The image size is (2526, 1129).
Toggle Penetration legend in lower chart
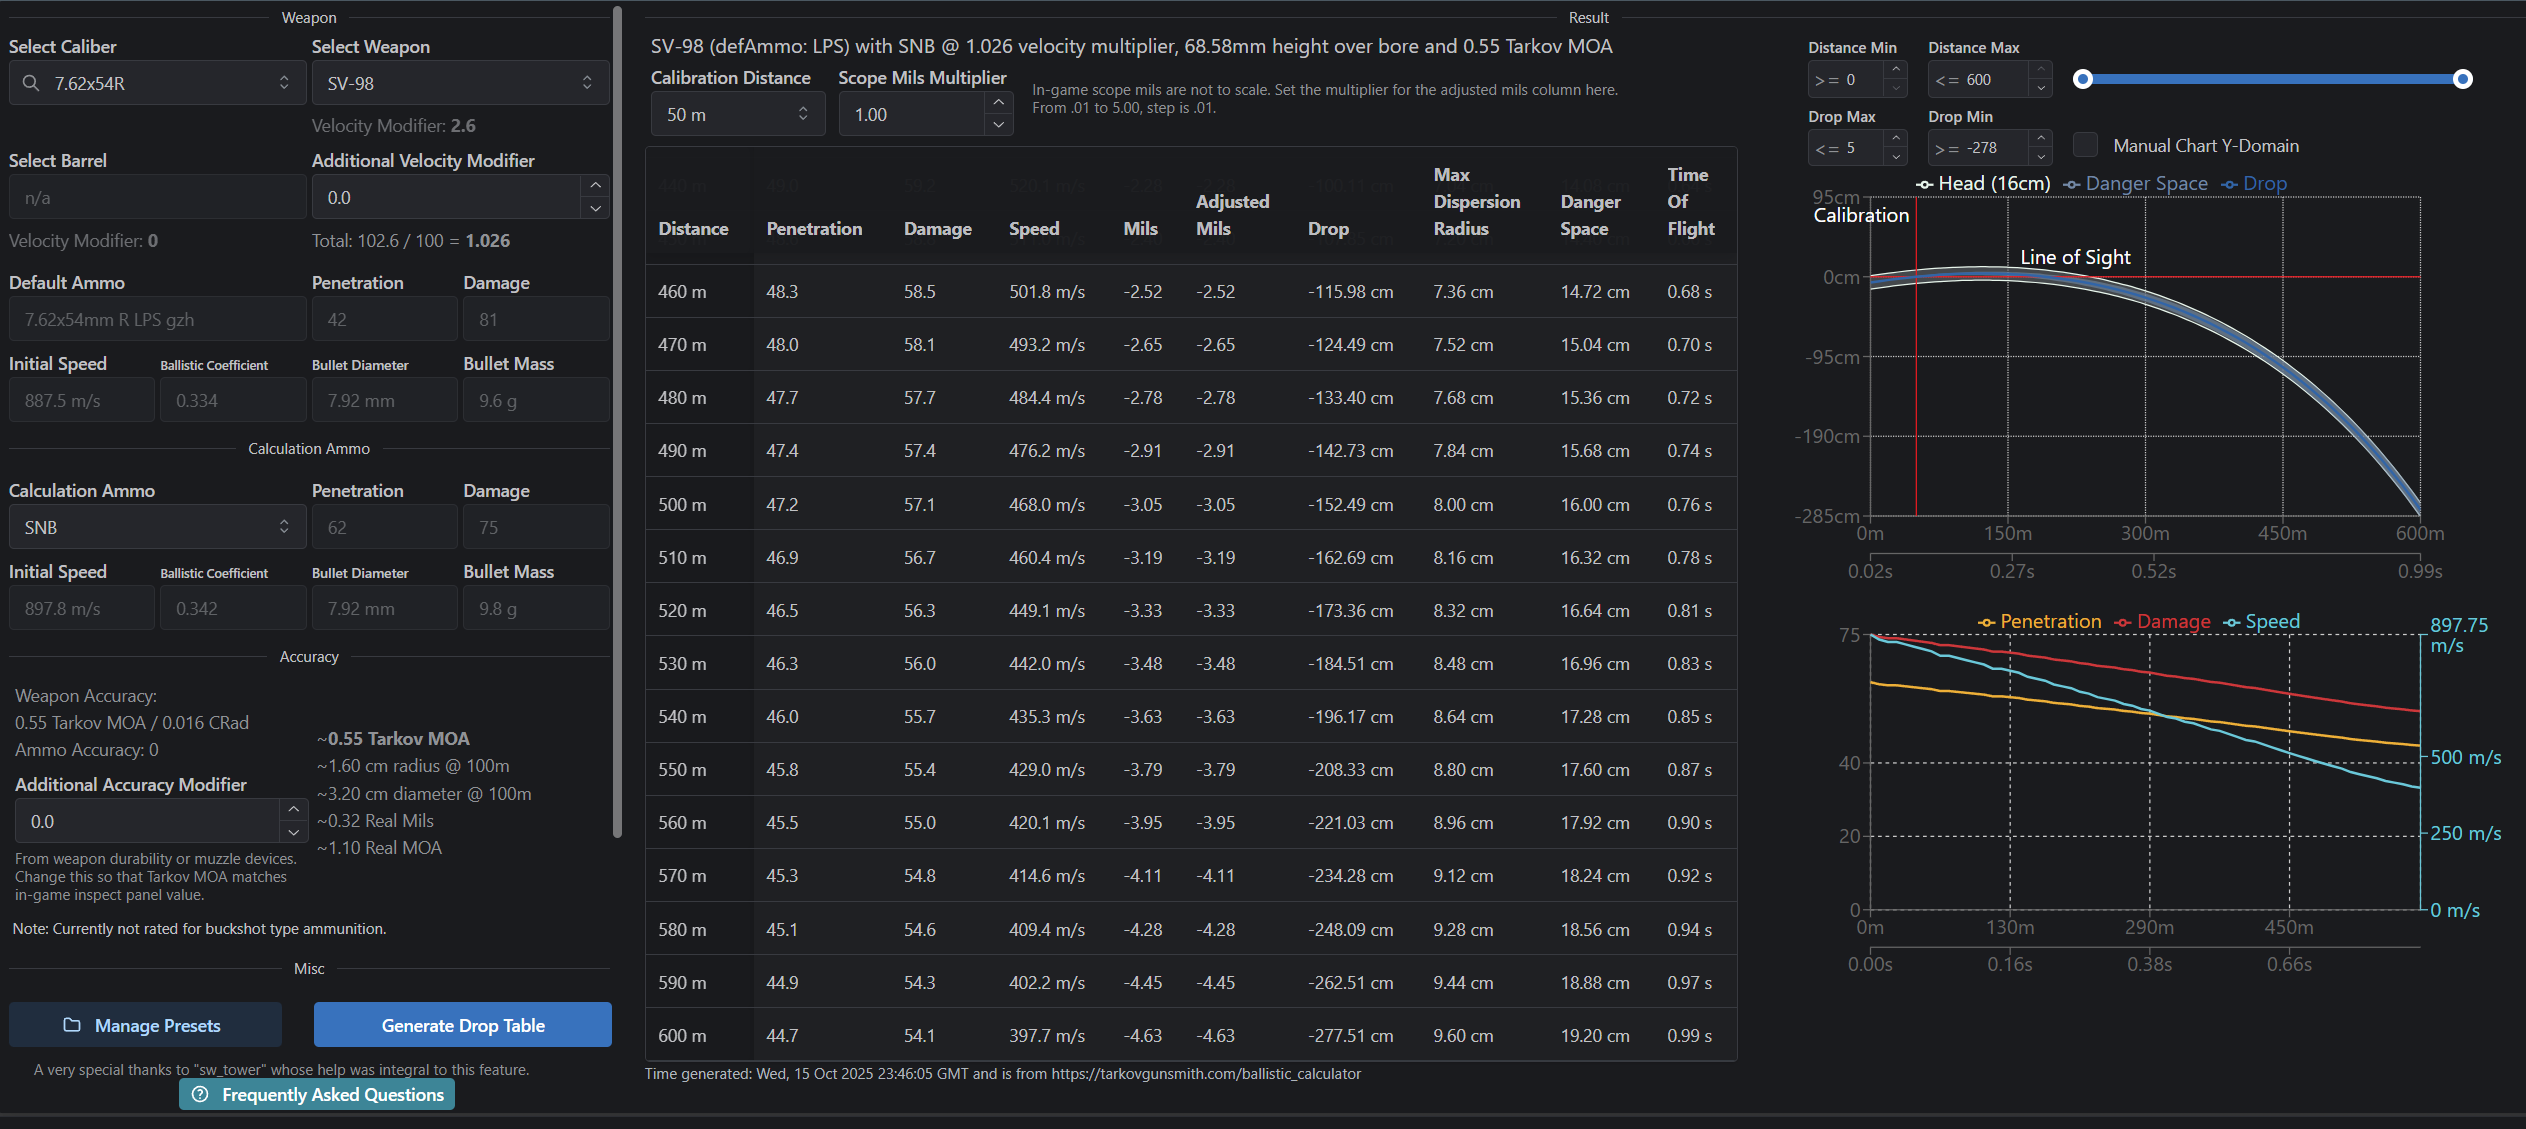point(2040,622)
